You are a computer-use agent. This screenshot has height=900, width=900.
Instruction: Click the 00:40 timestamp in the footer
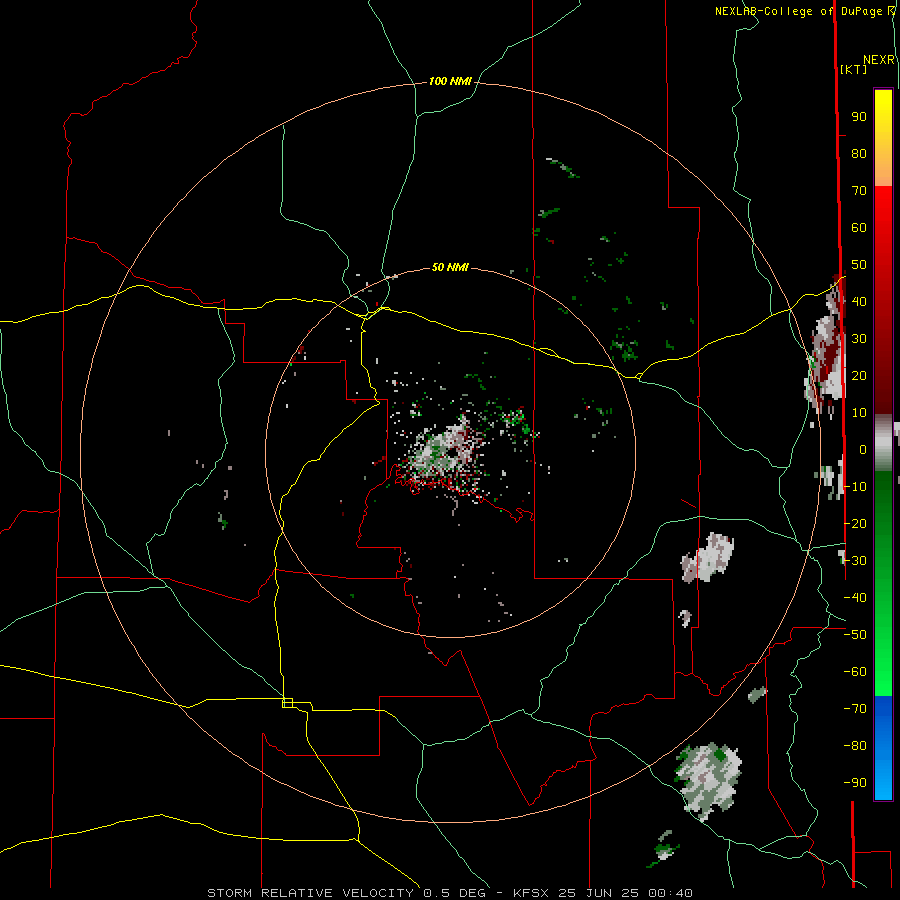(x=670, y=893)
